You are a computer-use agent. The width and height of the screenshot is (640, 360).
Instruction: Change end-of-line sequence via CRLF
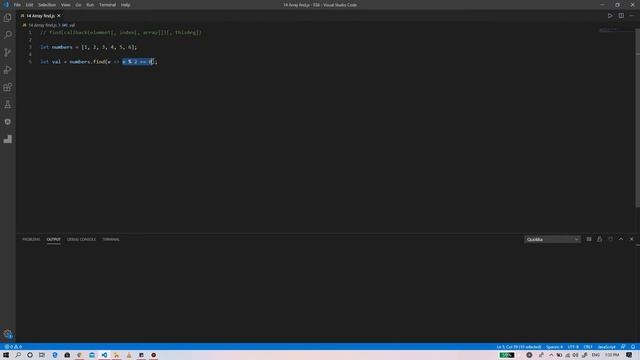click(588, 347)
